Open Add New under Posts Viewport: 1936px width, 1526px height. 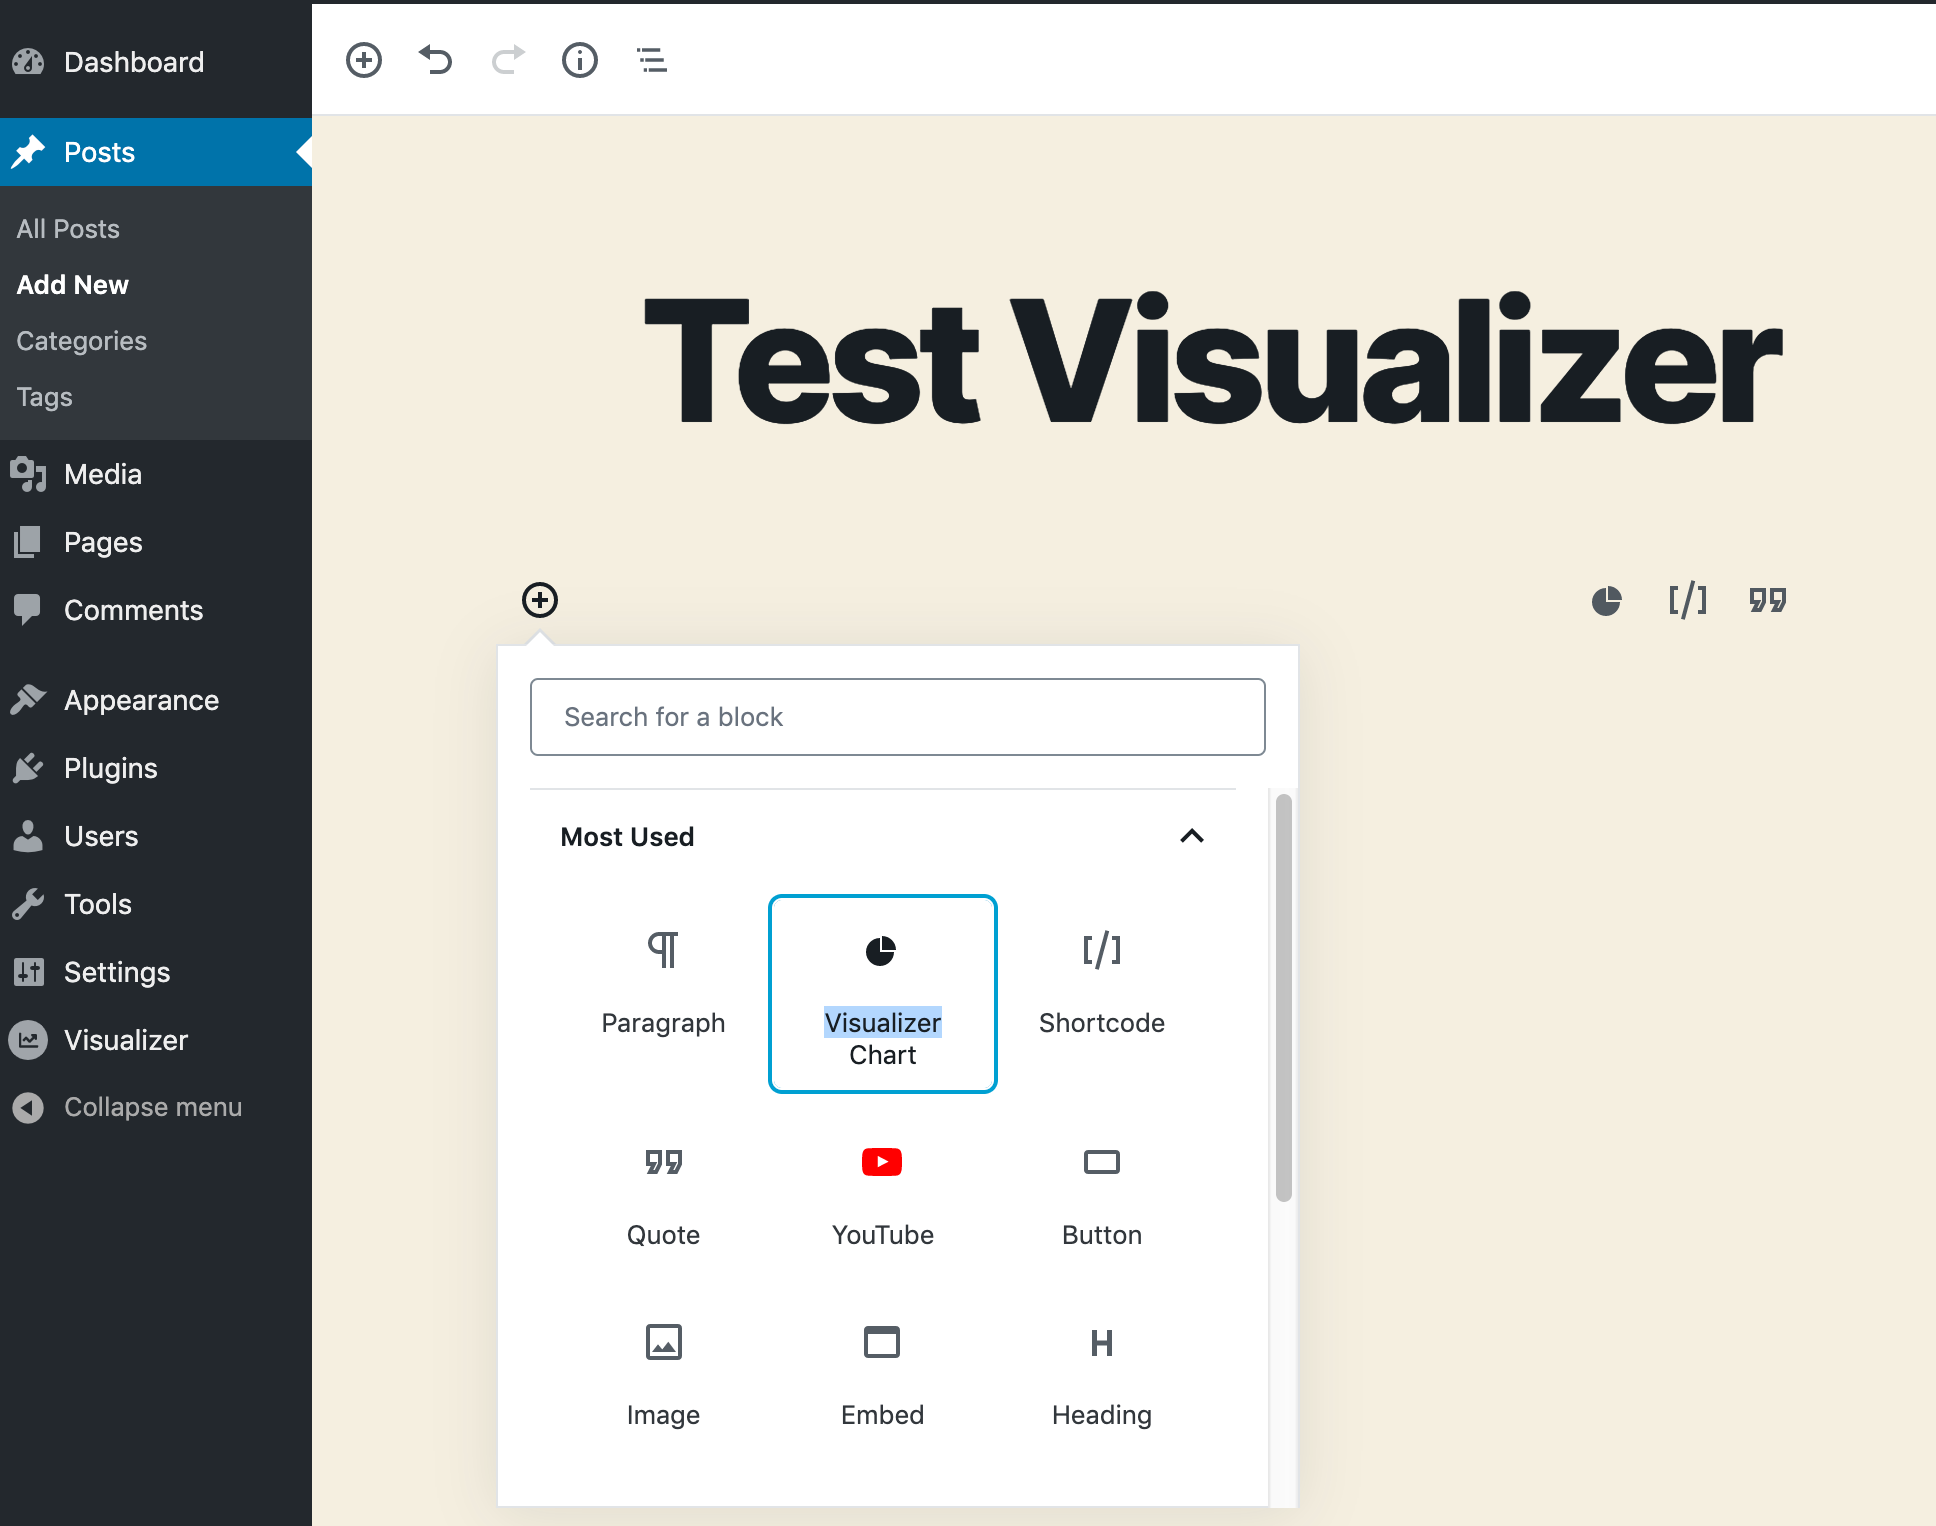[x=71, y=284]
